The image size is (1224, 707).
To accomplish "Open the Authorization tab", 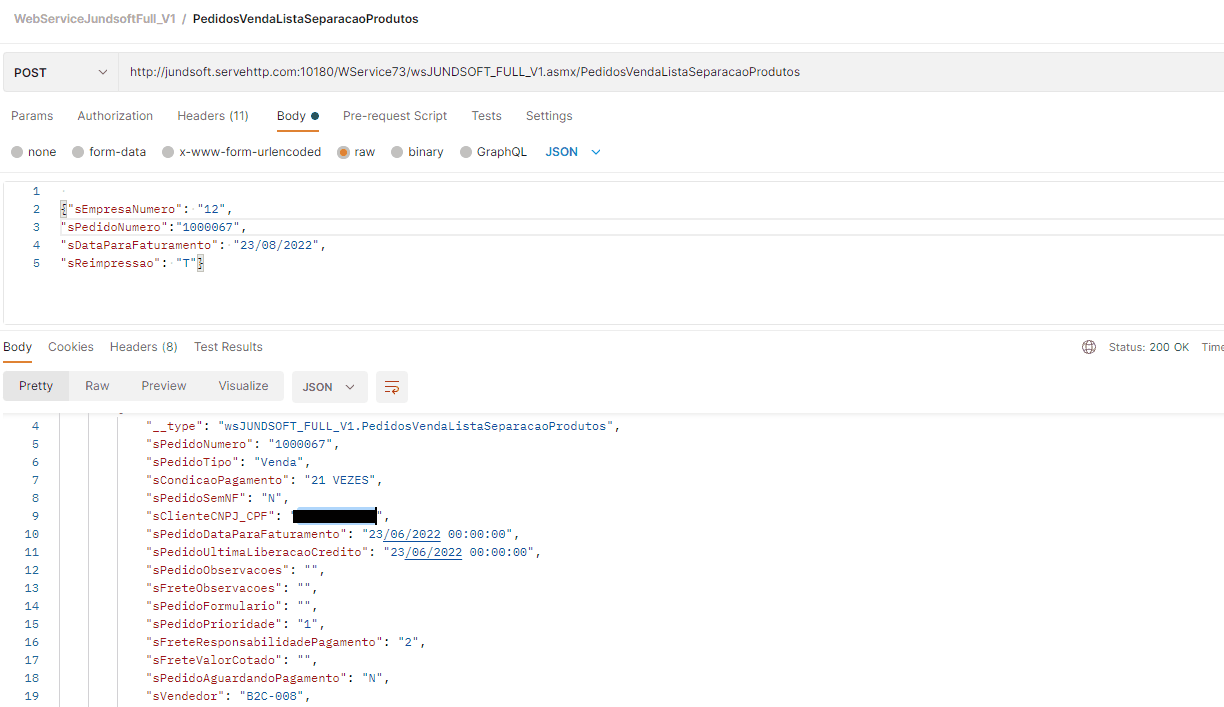I will (115, 116).
